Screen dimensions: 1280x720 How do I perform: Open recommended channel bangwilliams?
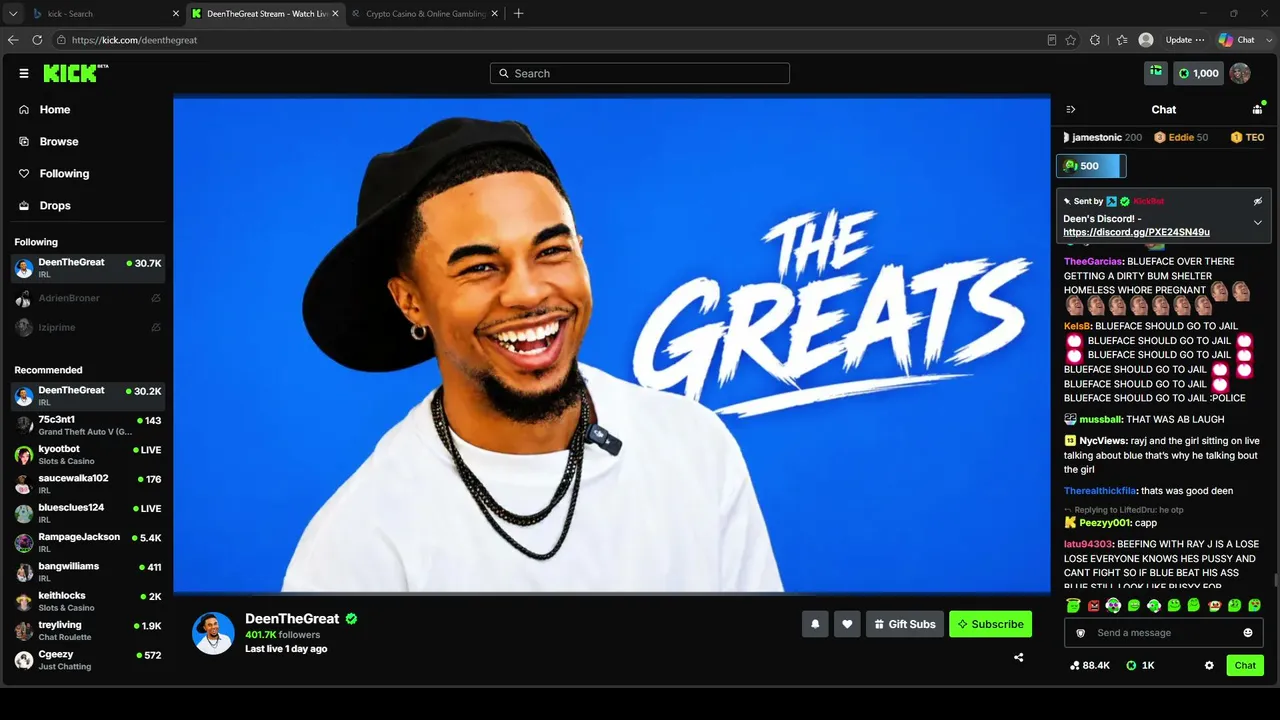pyautogui.click(x=88, y=572)
